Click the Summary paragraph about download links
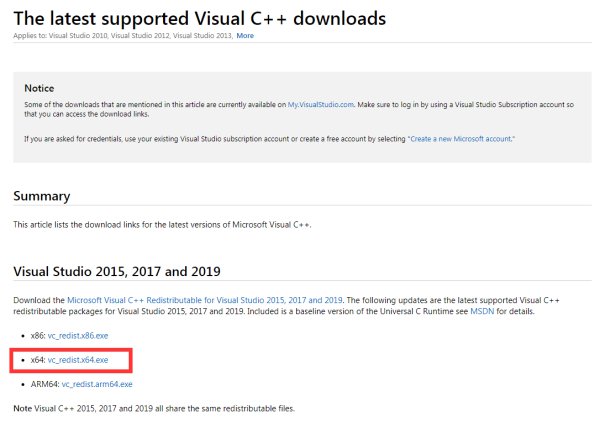600x429 pixels. [162, 224]
